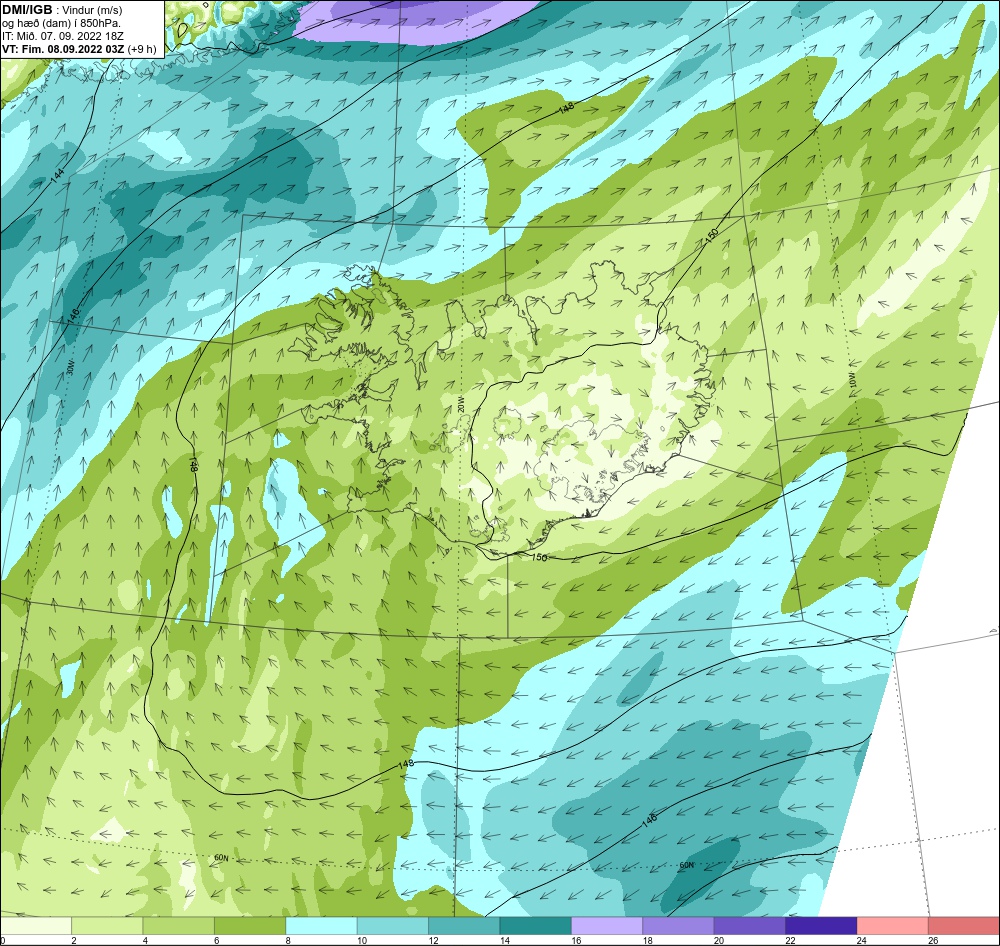Click the legend value '8'

tap(288, 940)
